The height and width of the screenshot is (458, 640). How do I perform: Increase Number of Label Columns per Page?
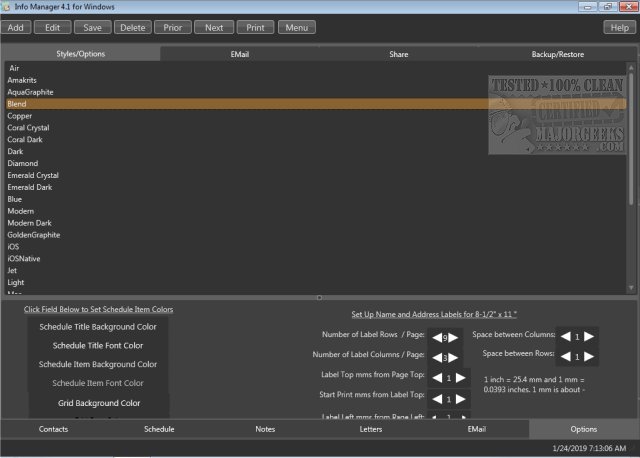[452, 357]
